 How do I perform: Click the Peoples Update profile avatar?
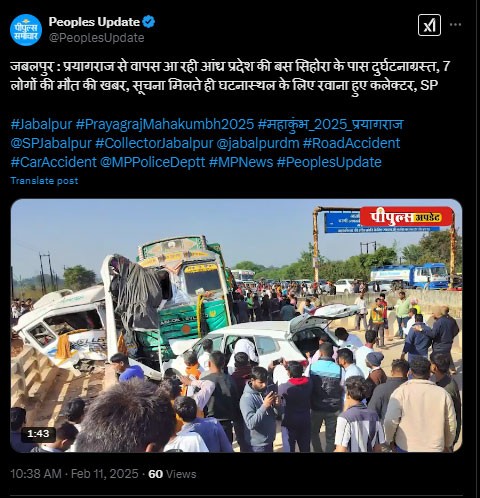[26, 30]
